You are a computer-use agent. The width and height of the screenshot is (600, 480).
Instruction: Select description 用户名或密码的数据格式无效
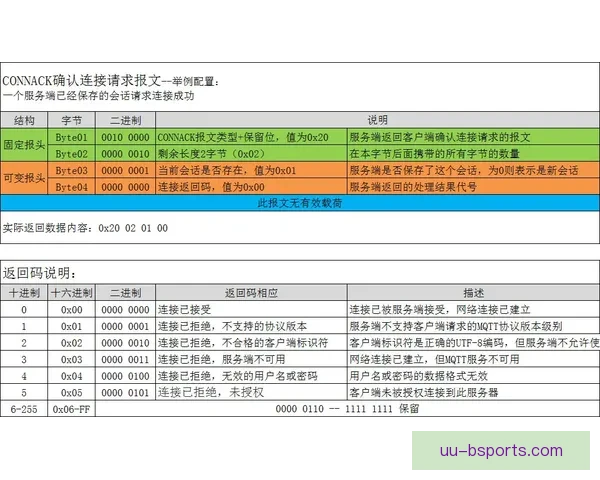click(x=474, y=376)
